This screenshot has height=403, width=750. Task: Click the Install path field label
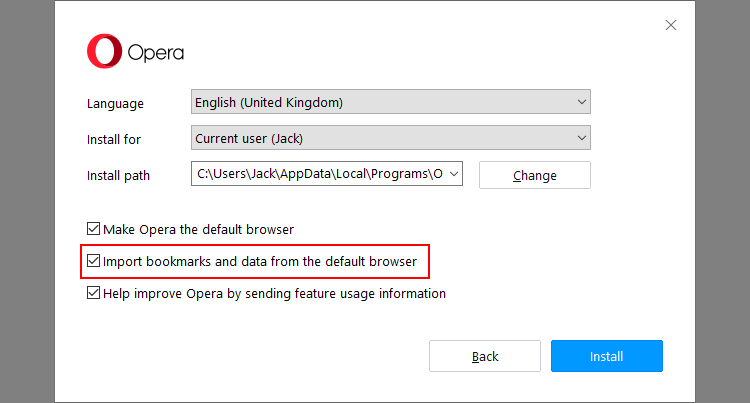118,175
